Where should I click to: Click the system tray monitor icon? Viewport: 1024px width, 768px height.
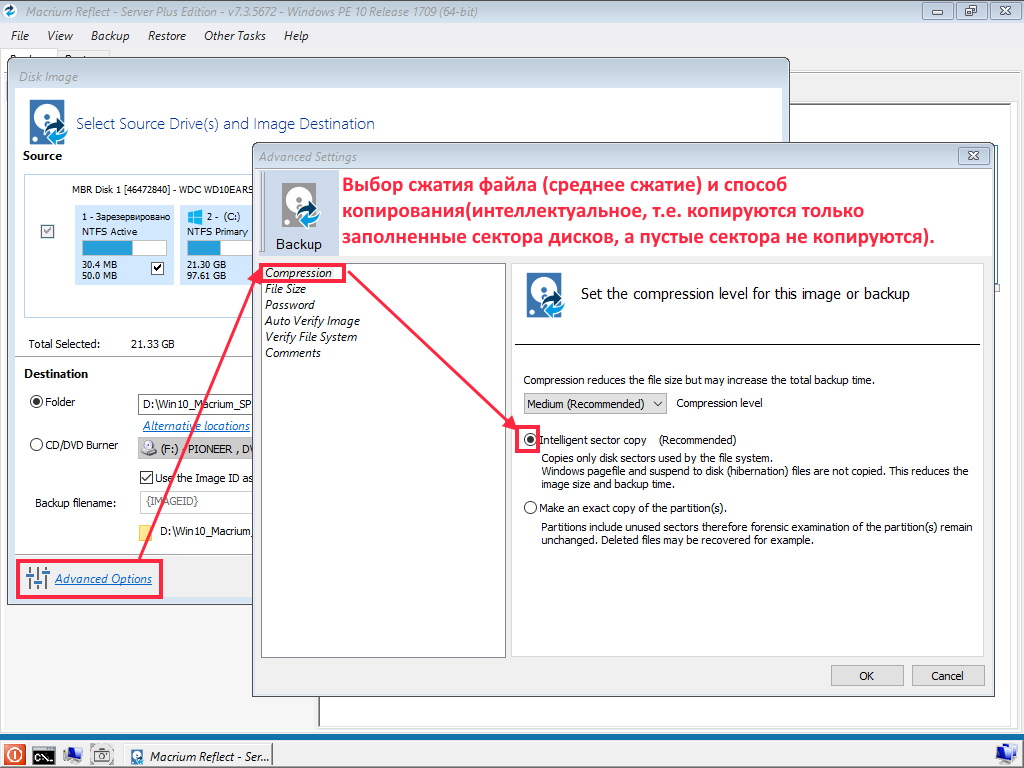coord(1006,755)
